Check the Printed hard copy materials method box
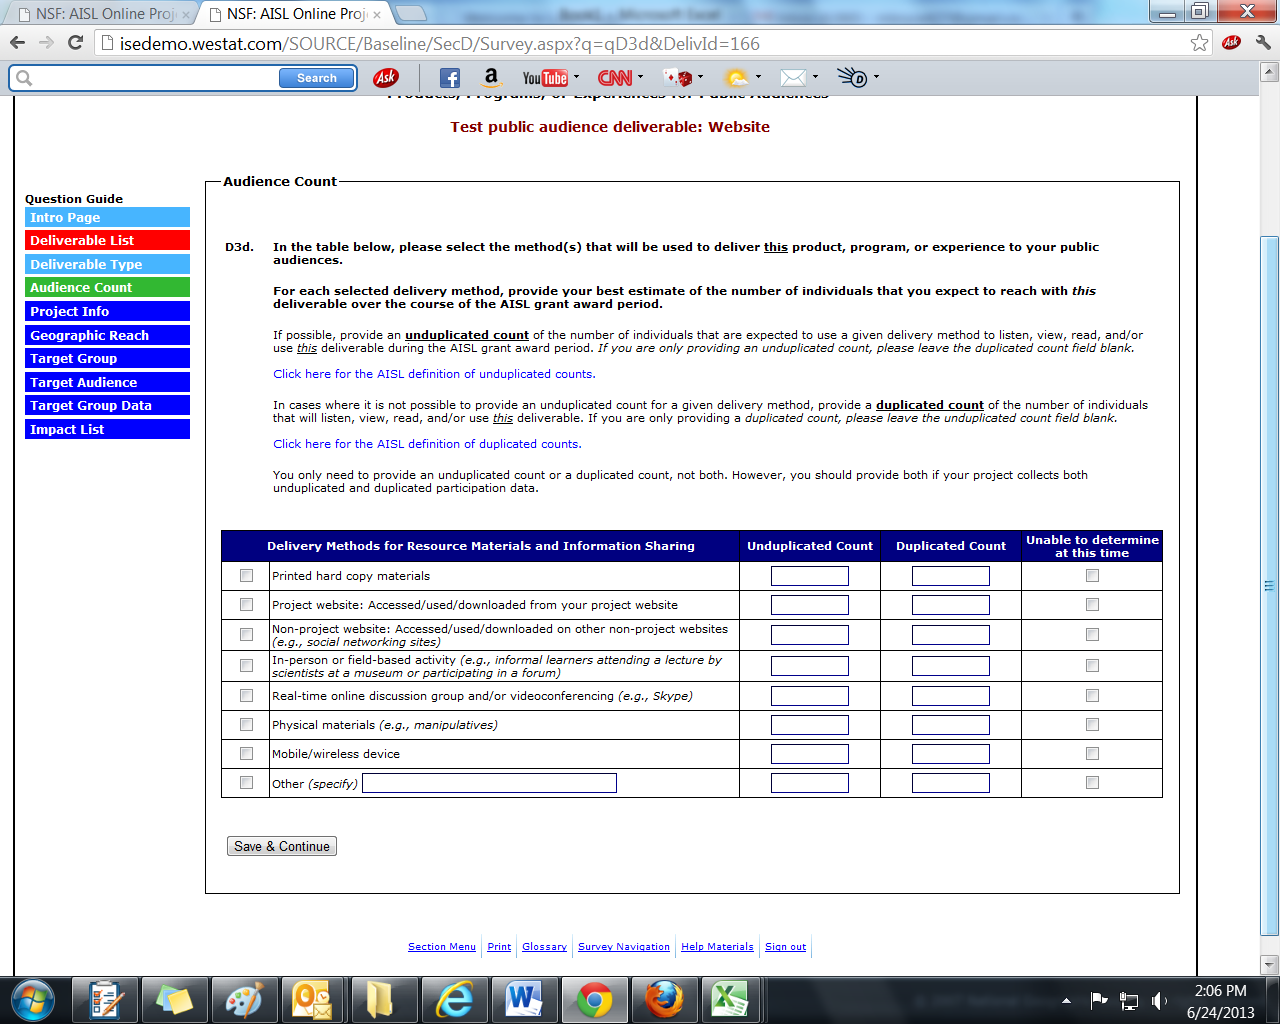This screenshot has width=1280, height=1024. tap(246, 576)
